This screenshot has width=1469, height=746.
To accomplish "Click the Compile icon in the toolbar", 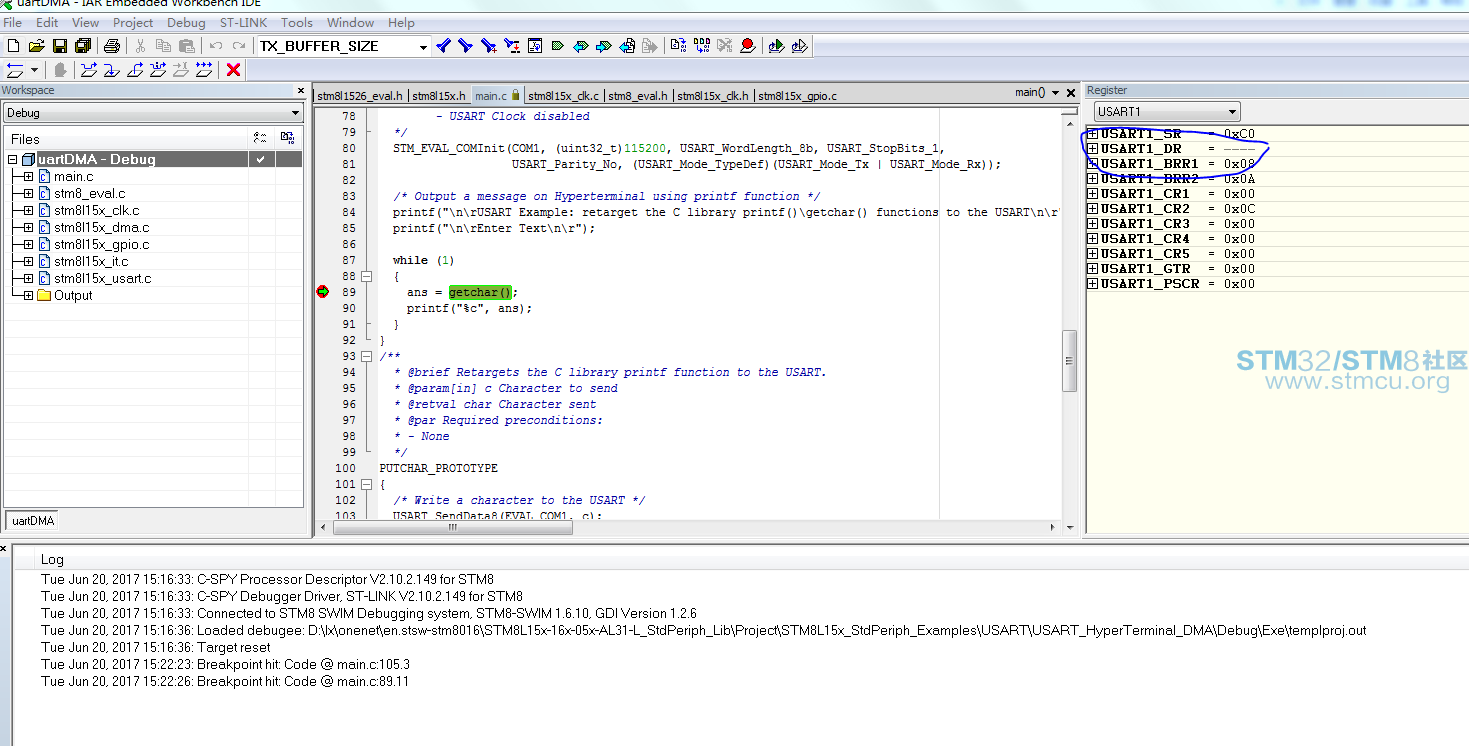I will [678, 46].
